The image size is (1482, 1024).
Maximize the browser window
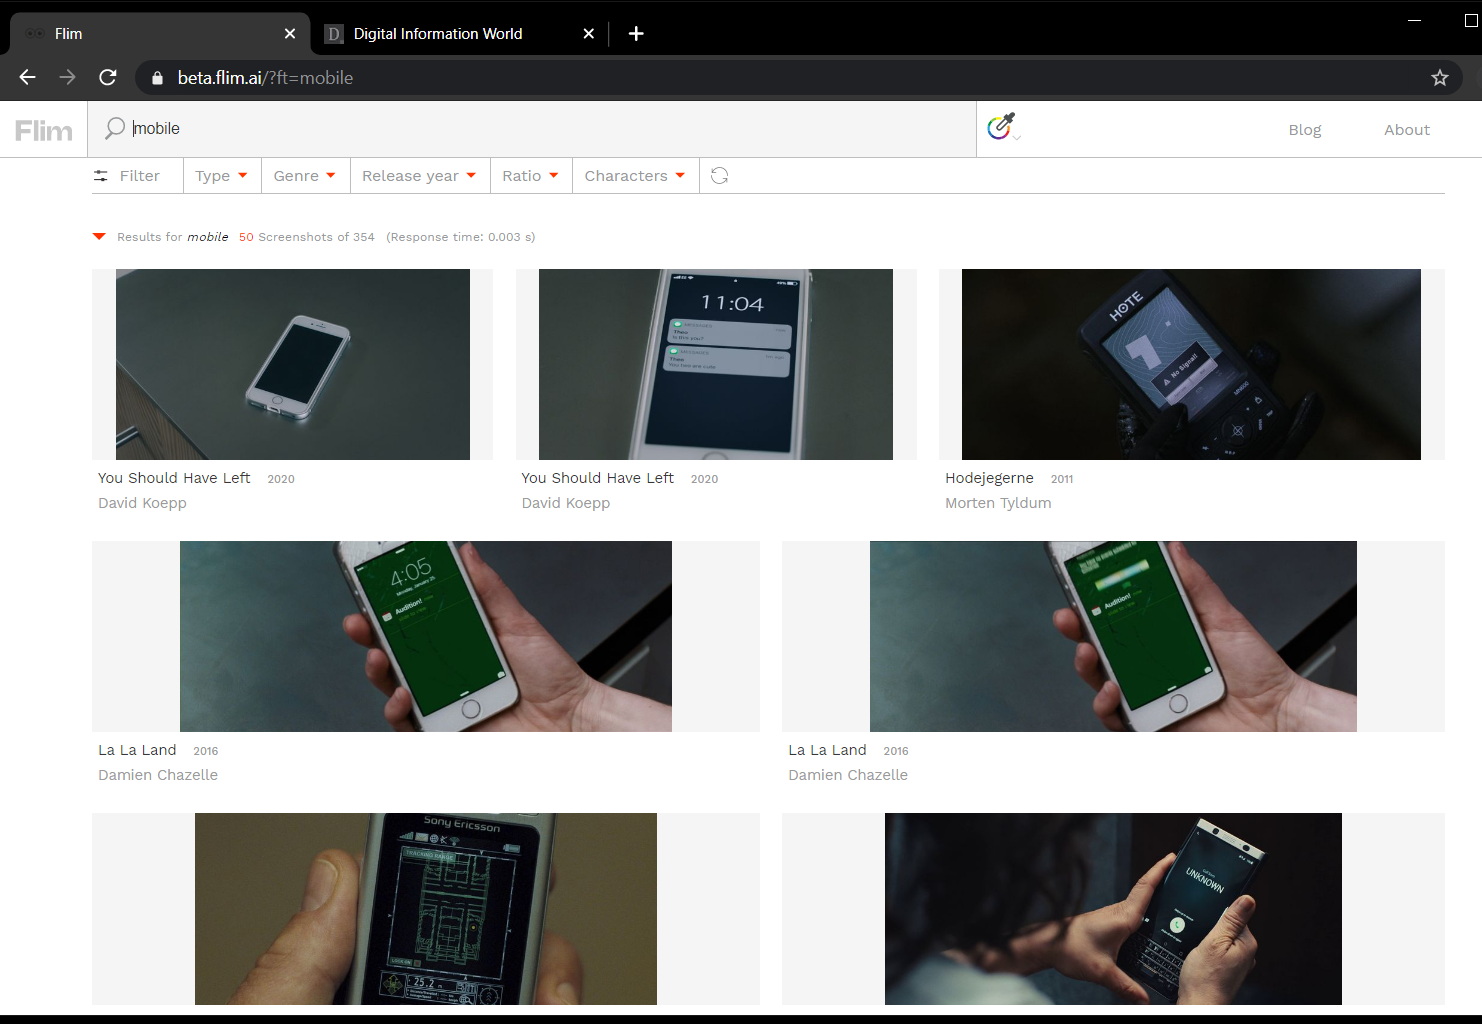pyautogui.click(x=1471, y=20)
